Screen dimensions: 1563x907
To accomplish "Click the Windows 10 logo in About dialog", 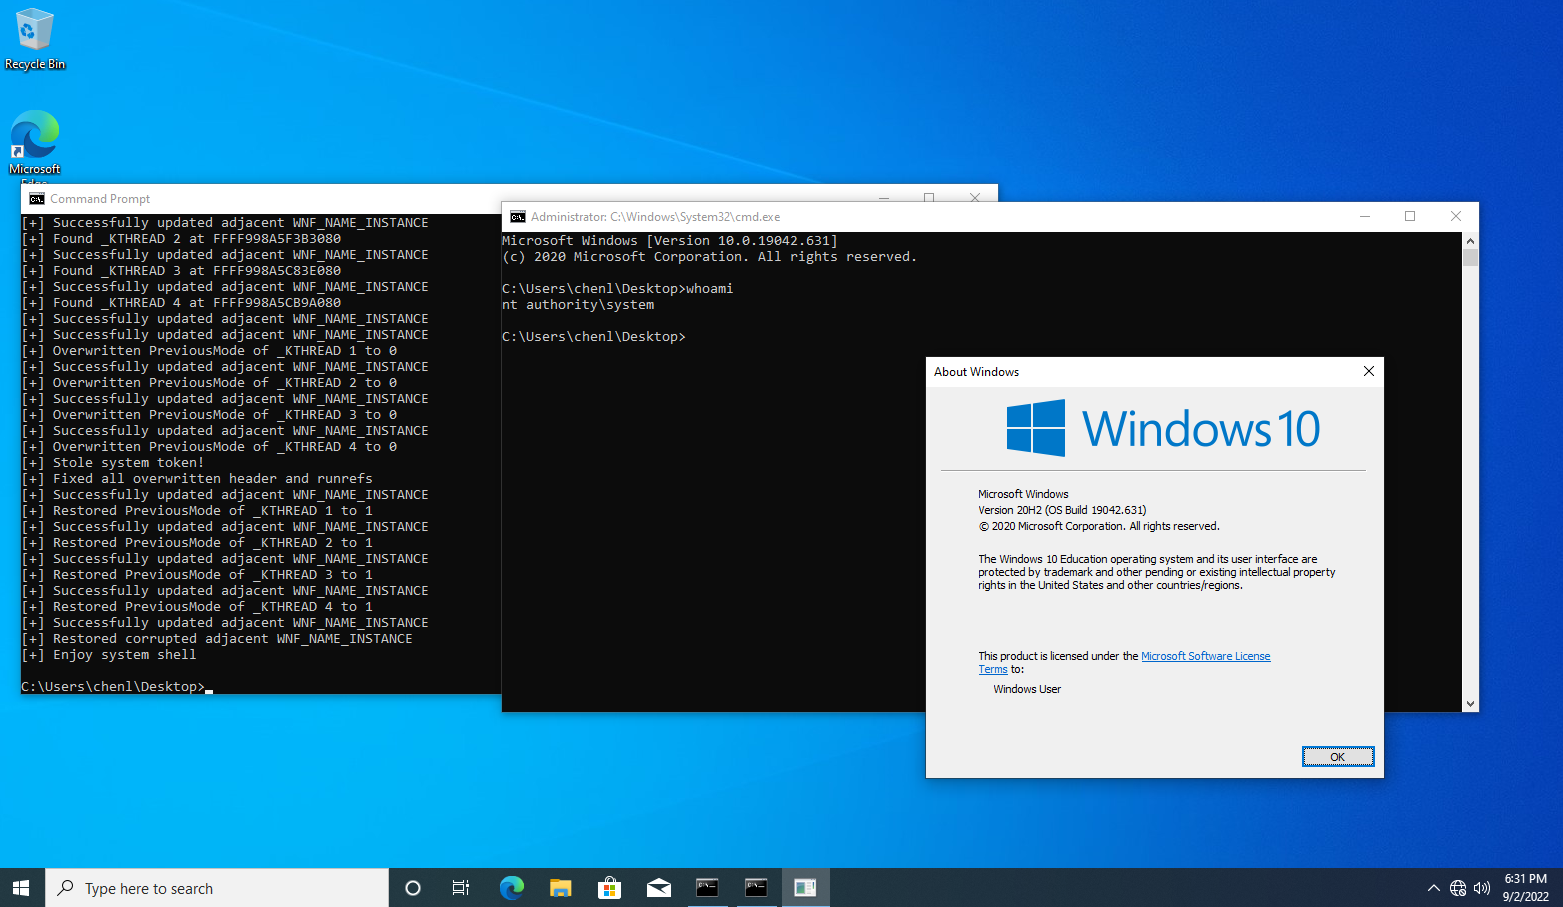I will click(1163, 428).
